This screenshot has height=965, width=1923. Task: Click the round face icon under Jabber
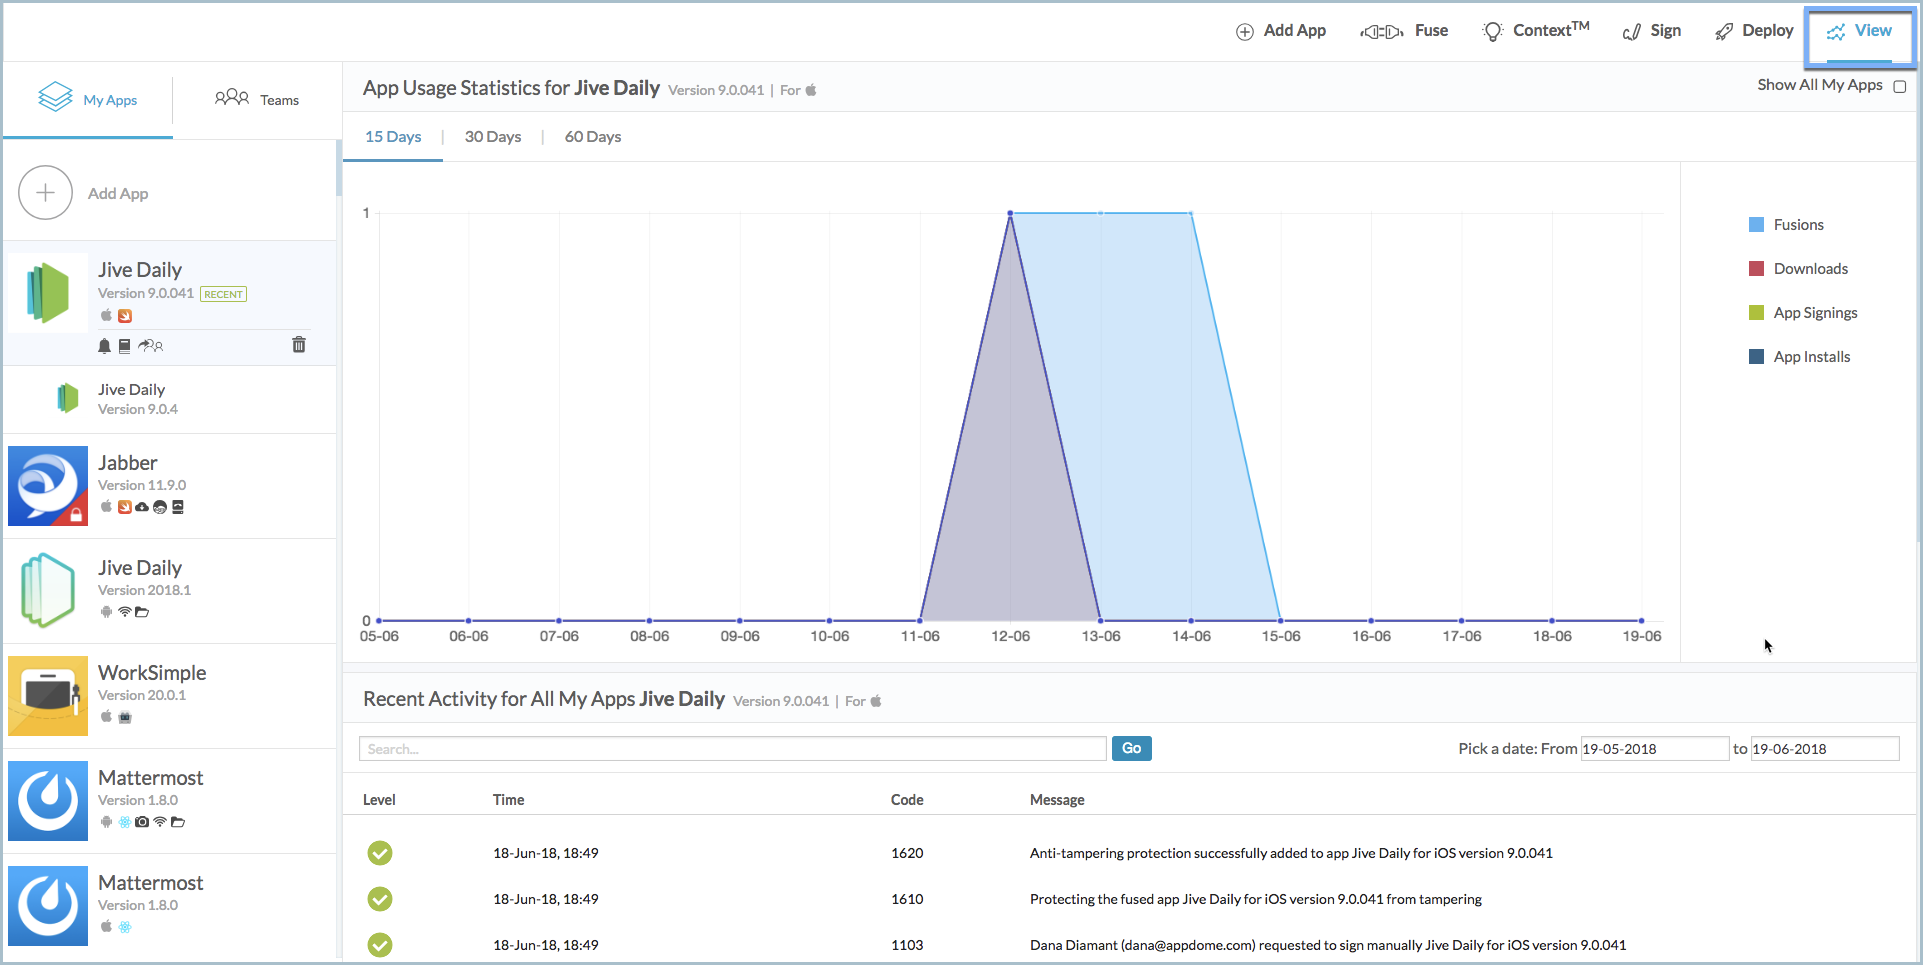(x=160, y=507)
